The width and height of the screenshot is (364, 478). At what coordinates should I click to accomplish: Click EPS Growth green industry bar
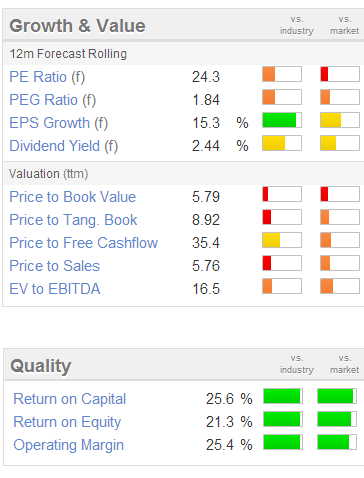pyautogui.click(x=282, y=120)
